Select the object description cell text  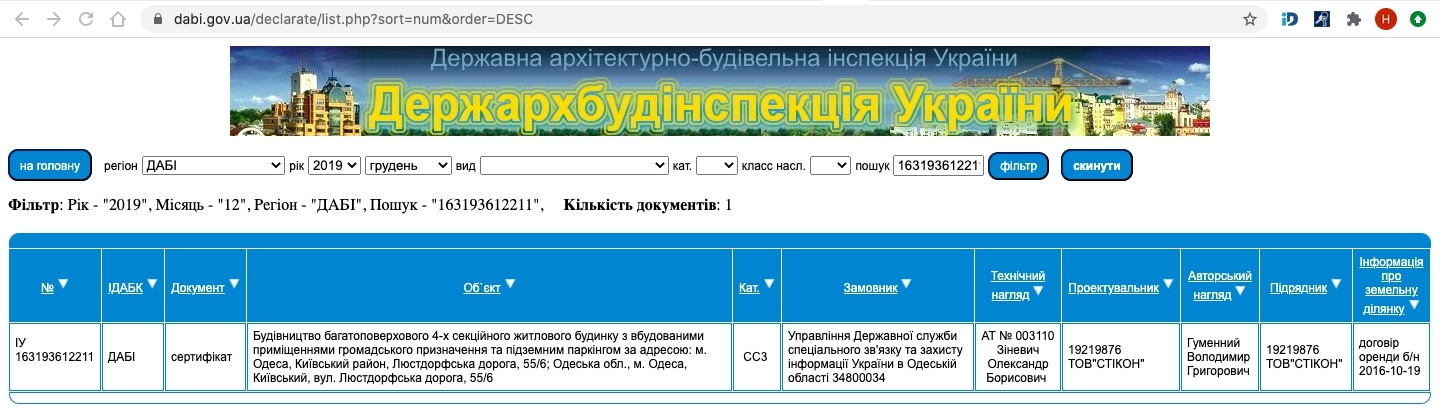point(489,356)
